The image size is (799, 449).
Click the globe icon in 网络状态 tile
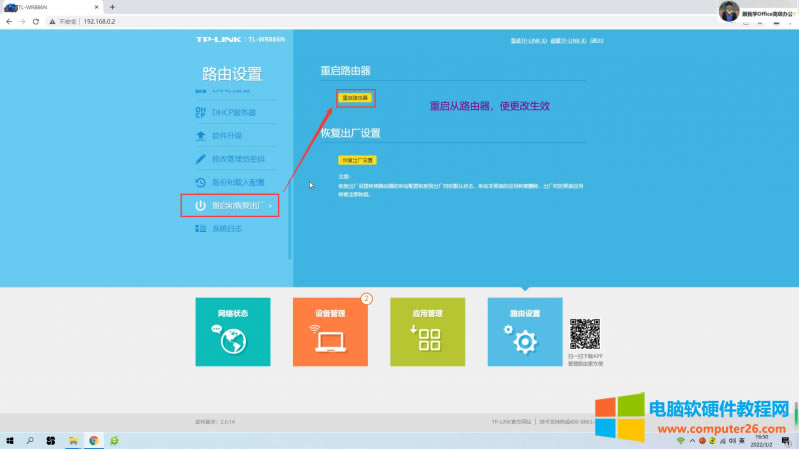pyautogui.click(x=234, y=341)
